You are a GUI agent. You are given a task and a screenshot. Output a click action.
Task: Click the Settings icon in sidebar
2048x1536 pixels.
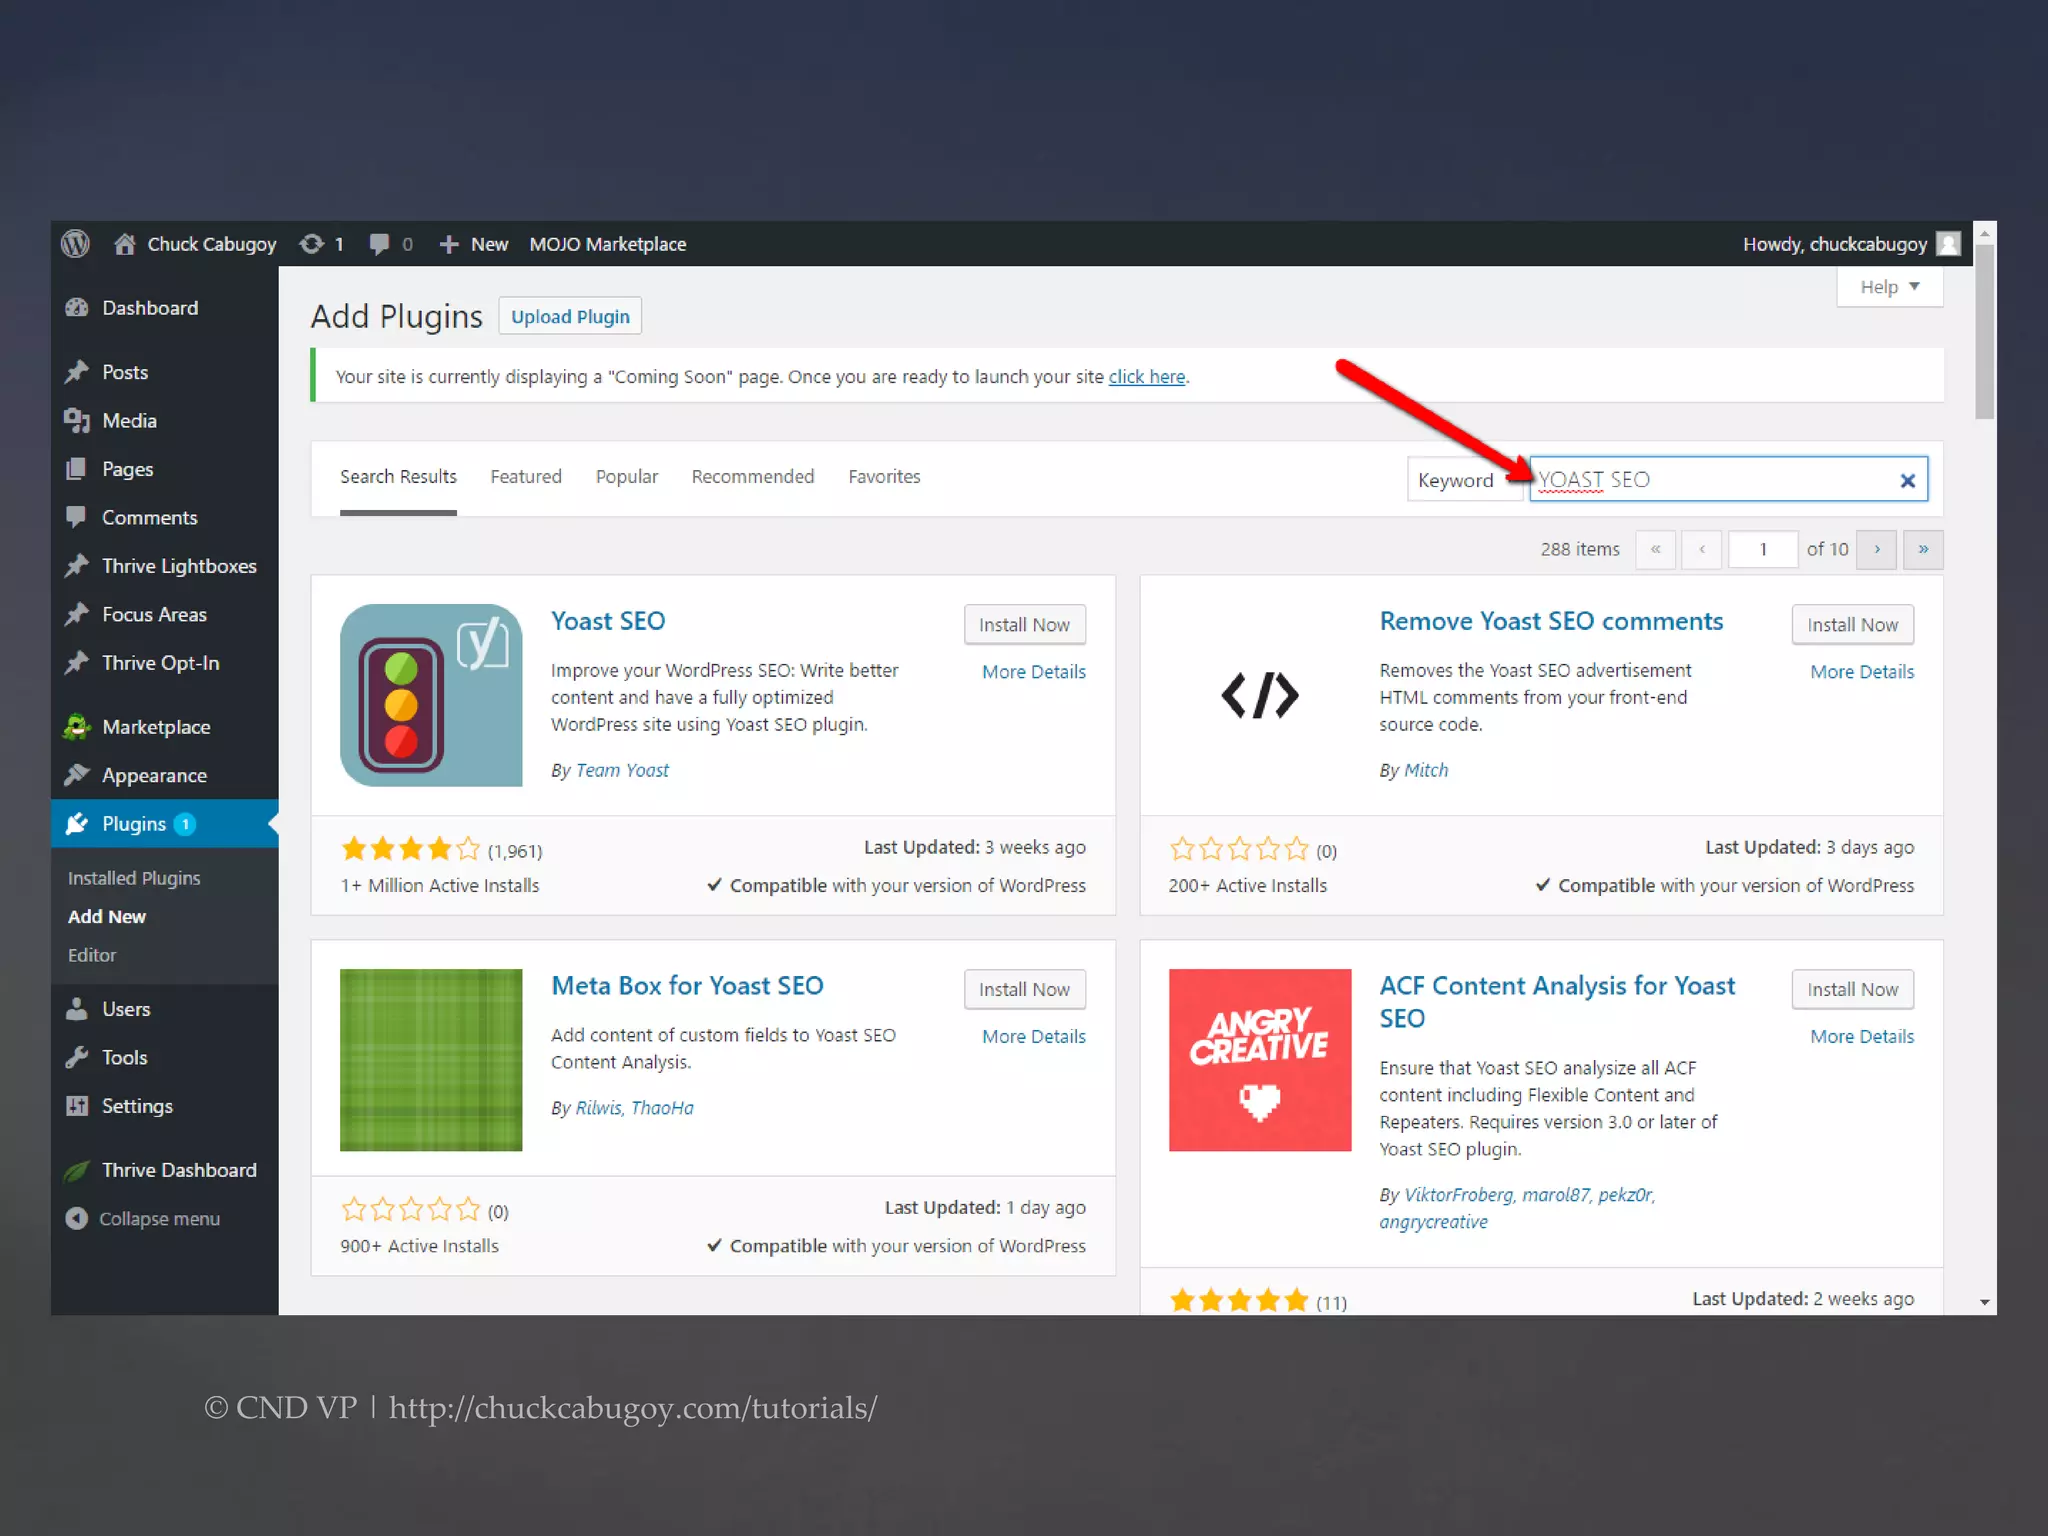pyautogui.click(x=76, y=1106)
